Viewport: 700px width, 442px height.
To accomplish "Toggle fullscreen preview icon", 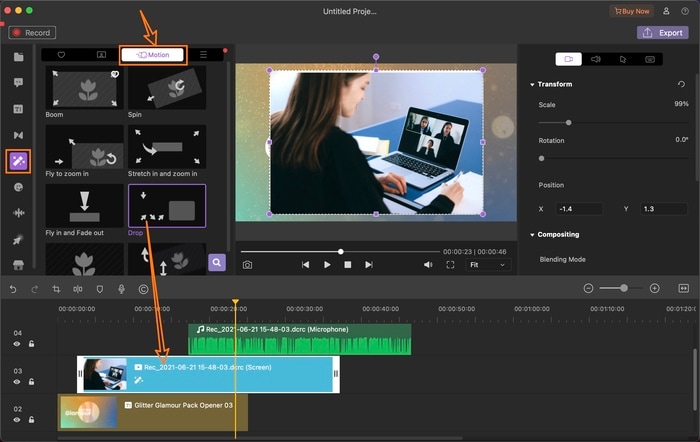I will point(450,265).
